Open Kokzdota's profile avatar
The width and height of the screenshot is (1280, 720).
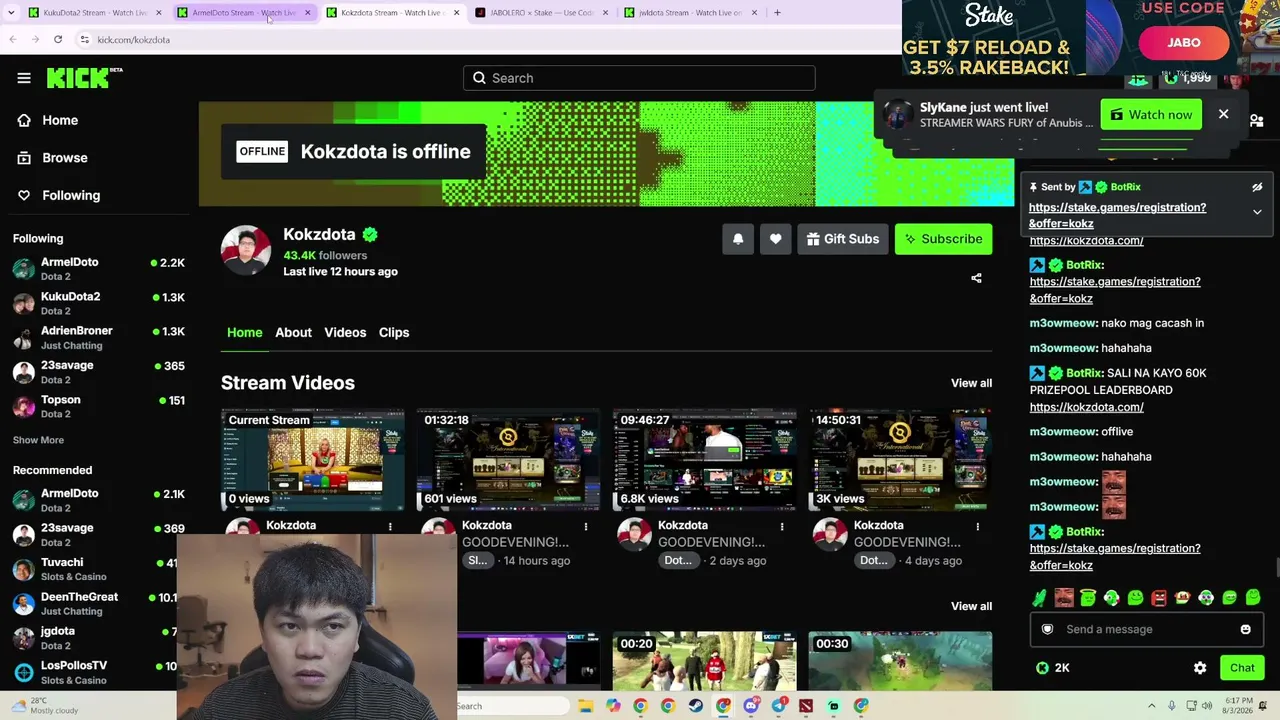coord(246,250)
